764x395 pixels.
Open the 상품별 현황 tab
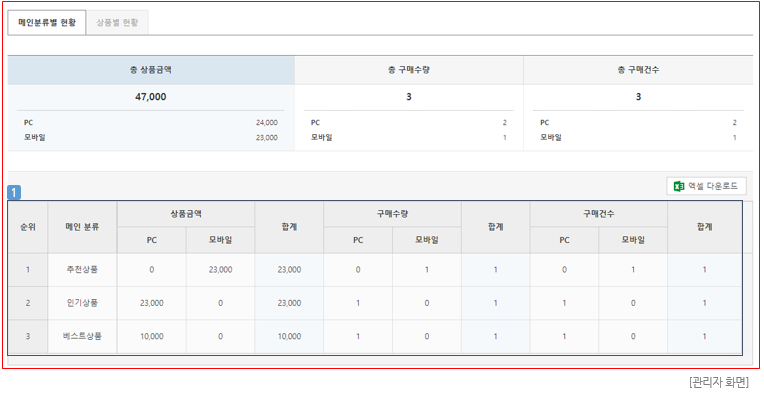[x=117, y=22]
